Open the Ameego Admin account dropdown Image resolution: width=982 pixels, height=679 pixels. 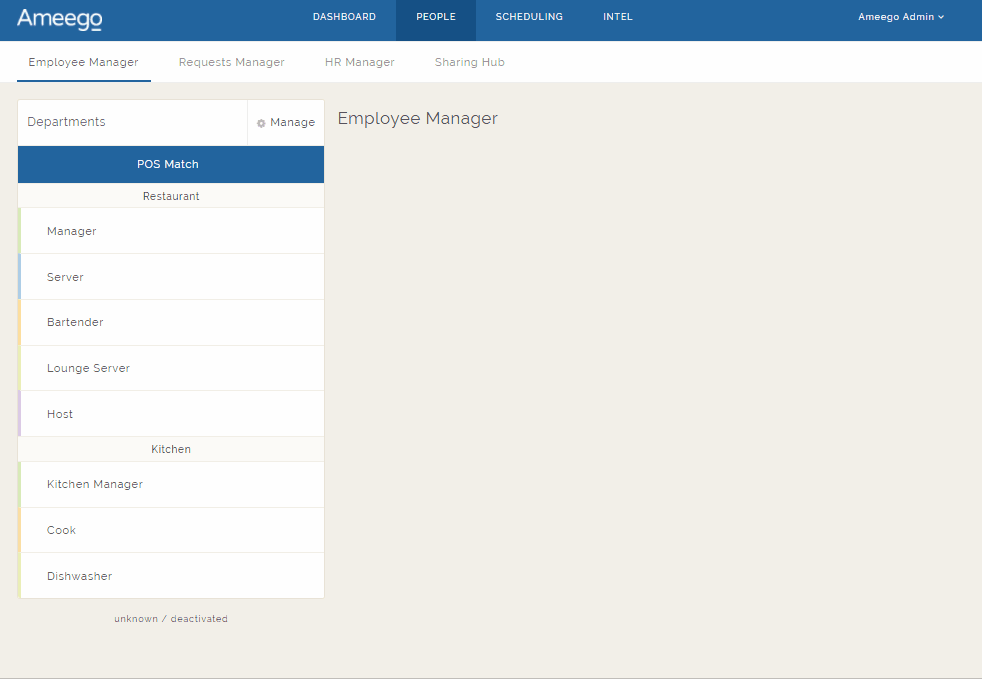(899, 16)
